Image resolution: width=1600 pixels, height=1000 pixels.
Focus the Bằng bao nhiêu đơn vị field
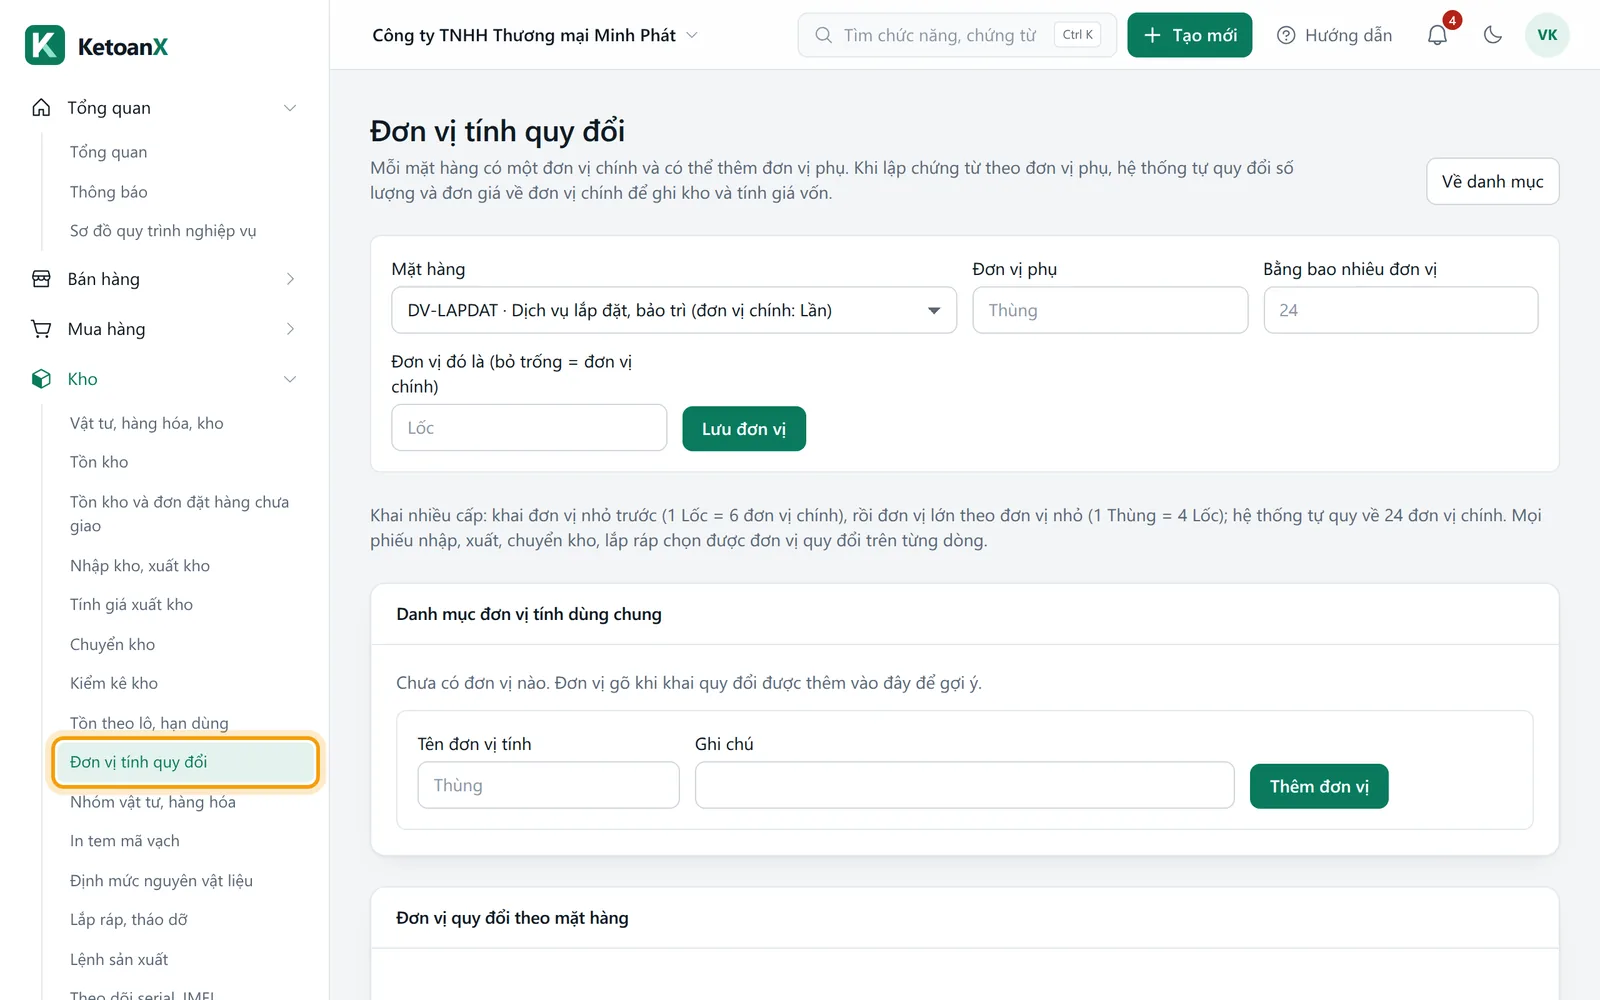1400,310
